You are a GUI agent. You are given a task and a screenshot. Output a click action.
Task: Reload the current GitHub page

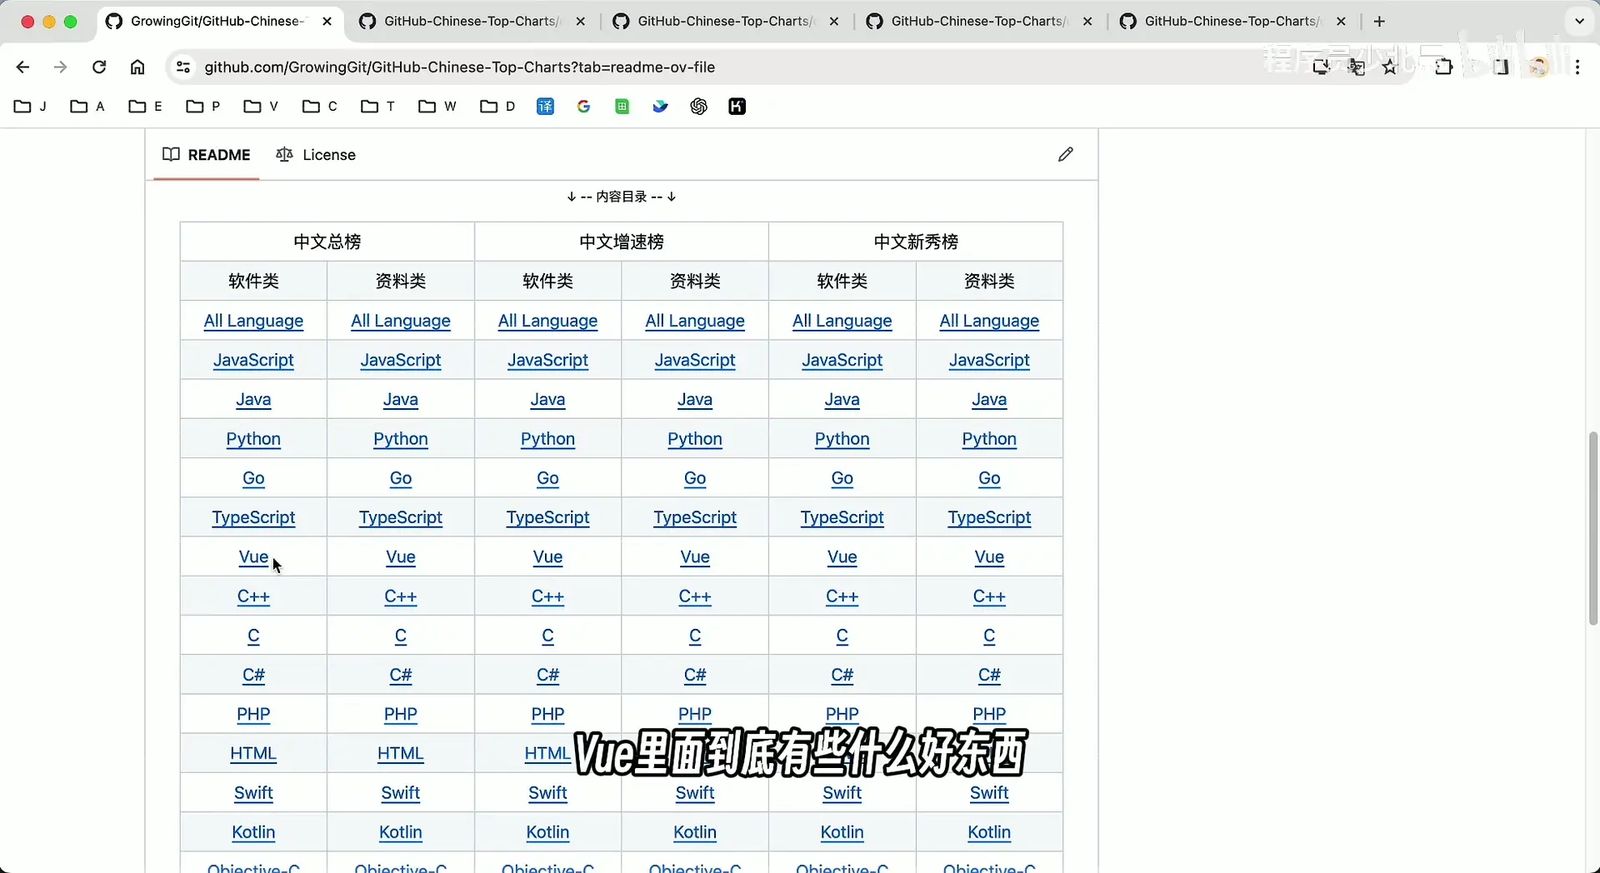pos(99,67)
